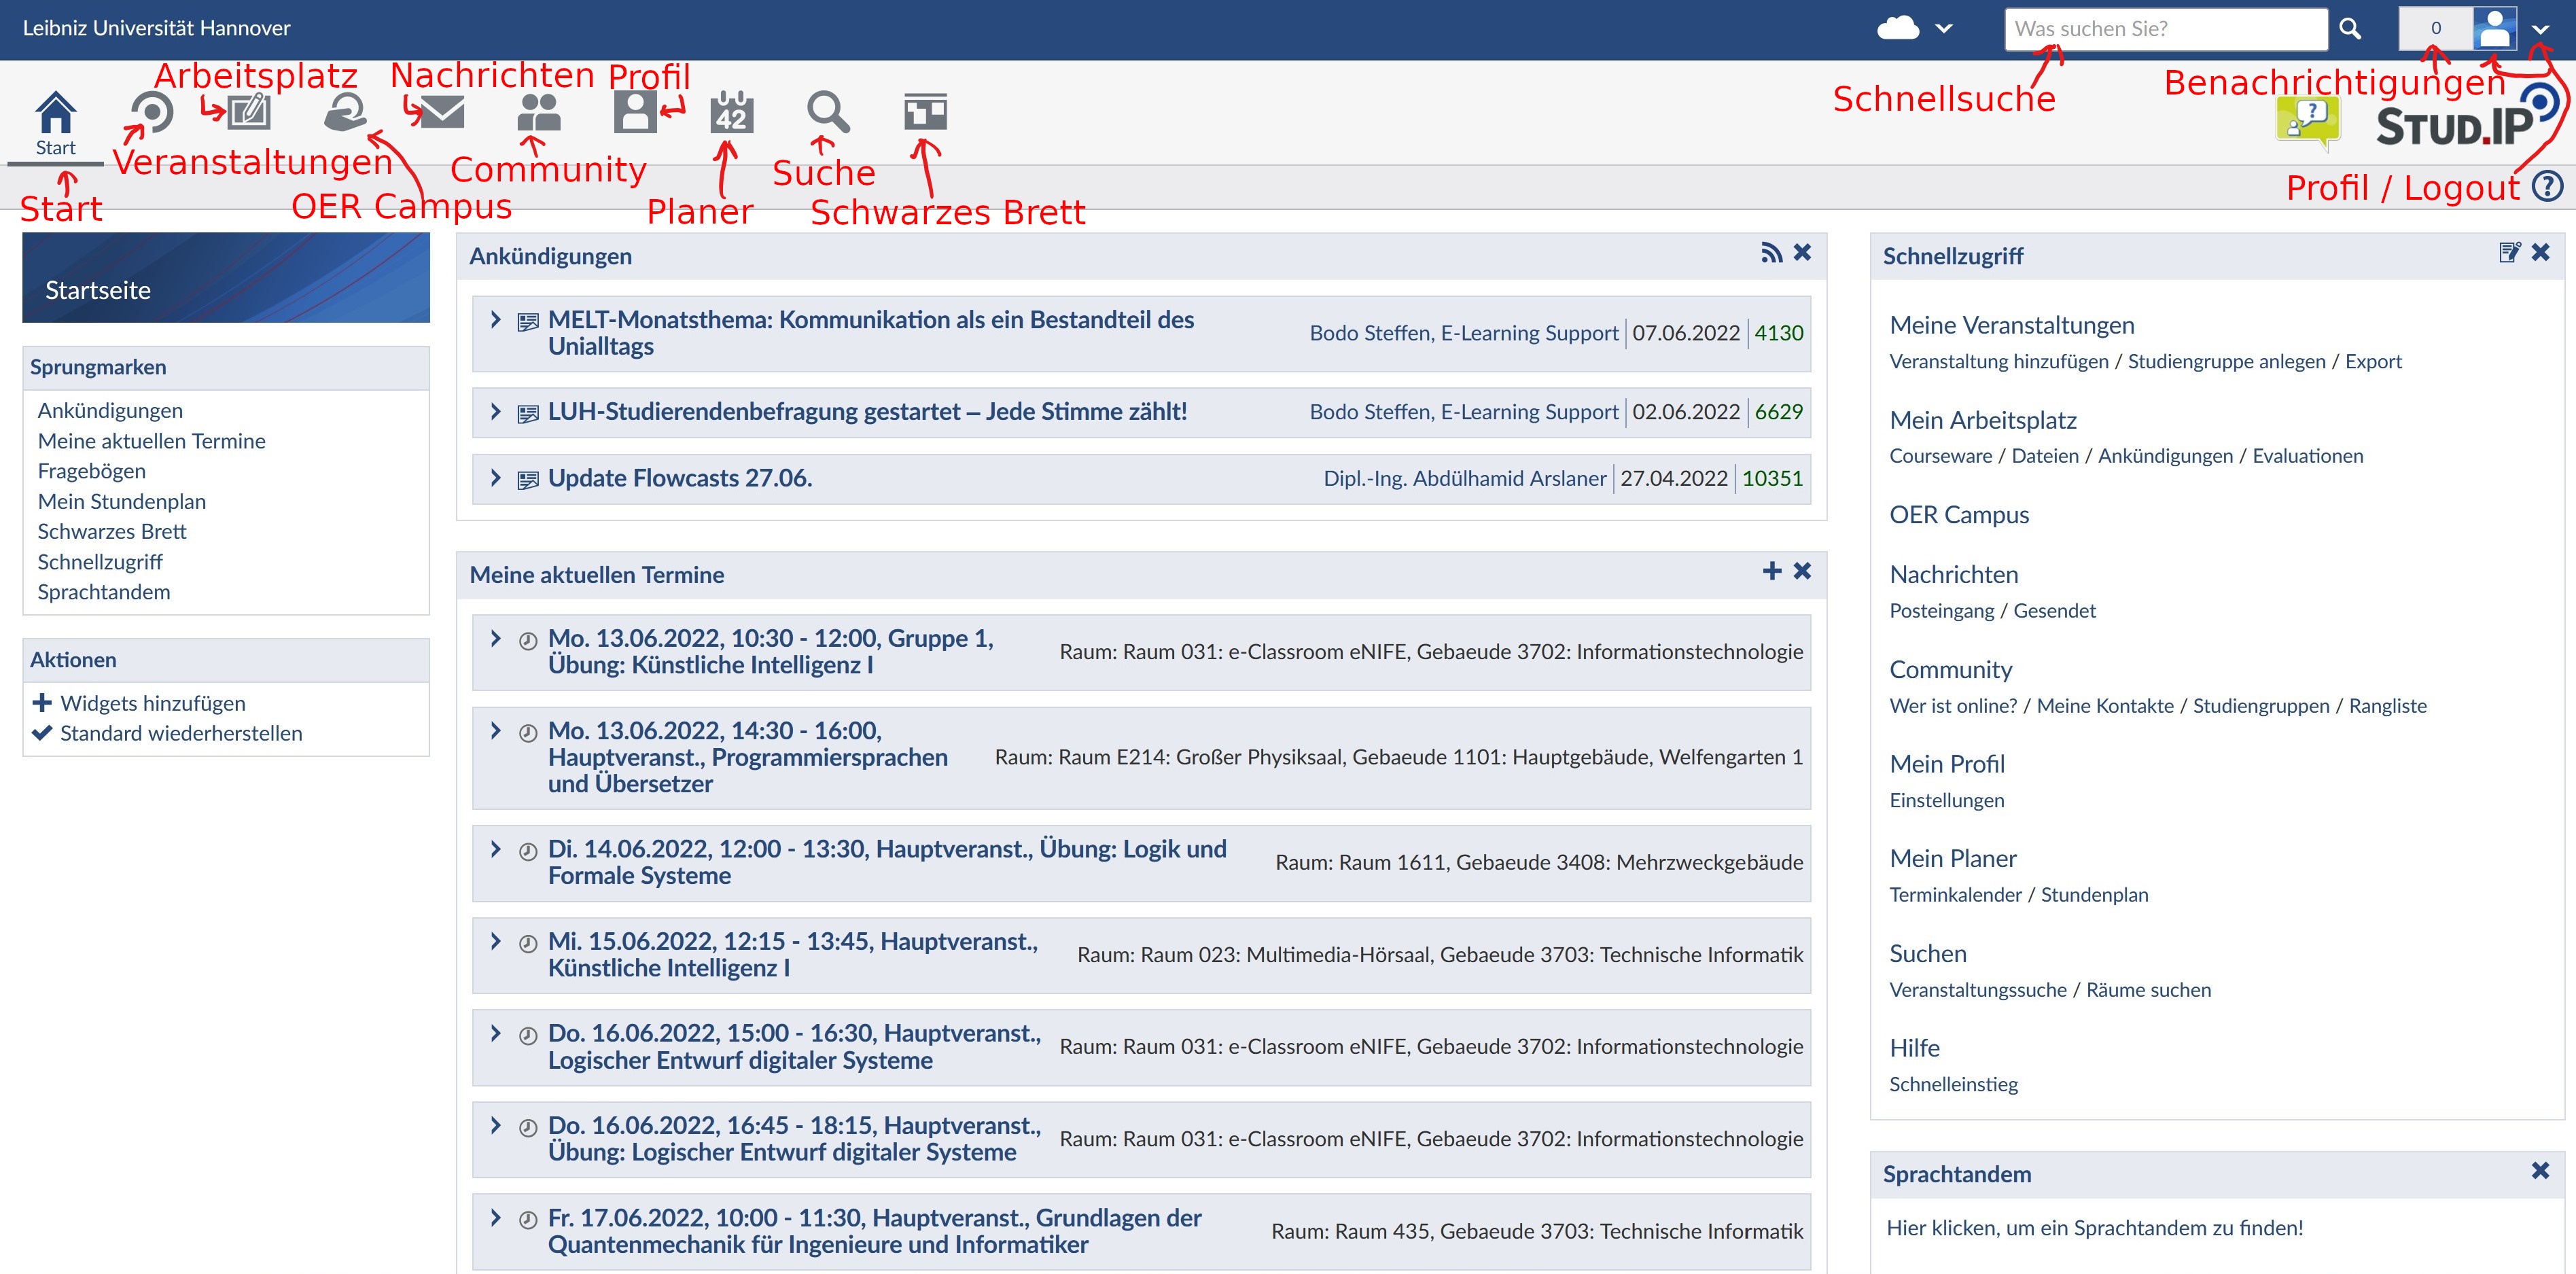Open the notifications counter showing 0
Image resolution: width=2576 pixels, height=1274 pixels.
click(x=2436, y=28)
